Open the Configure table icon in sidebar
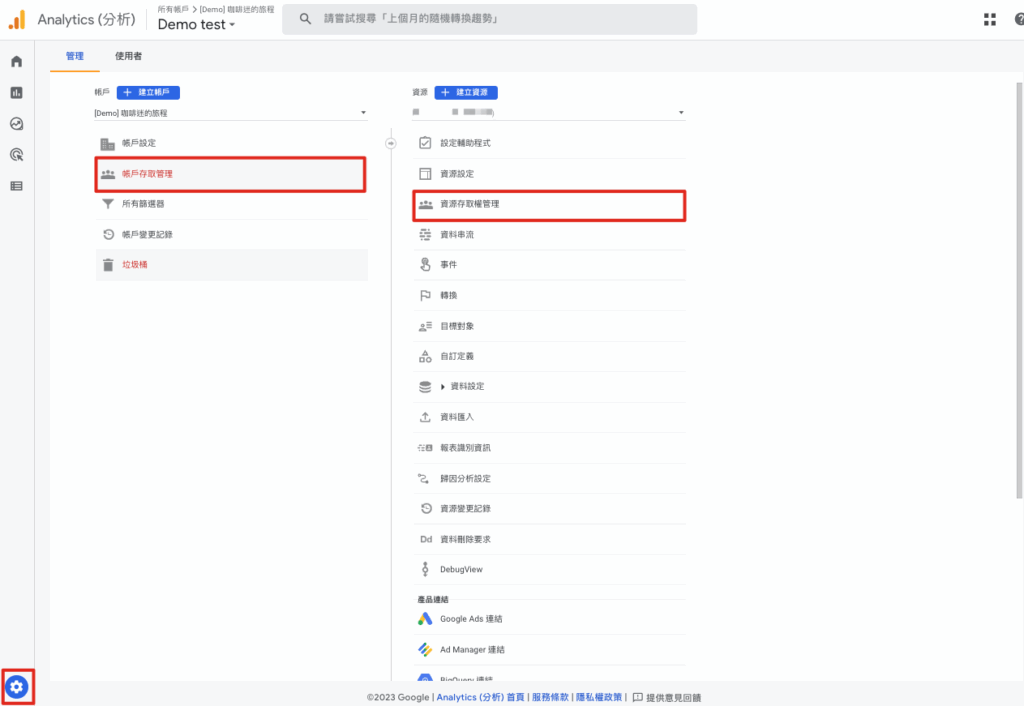This screenshot has width=1024, height=706. pyautogui.click(x=16, y=186)
